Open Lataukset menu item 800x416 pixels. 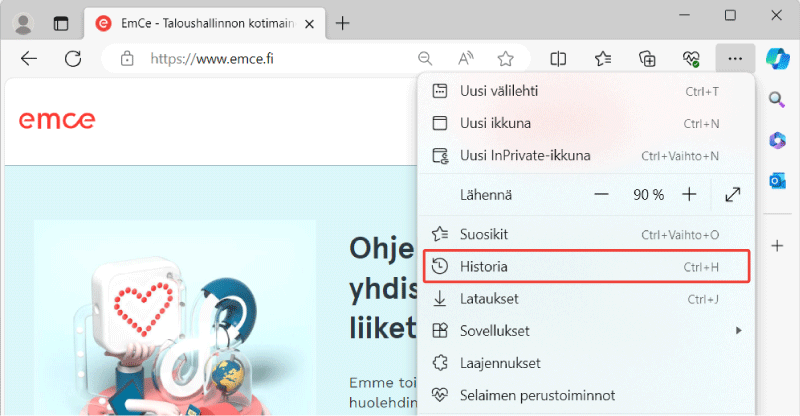586,299
